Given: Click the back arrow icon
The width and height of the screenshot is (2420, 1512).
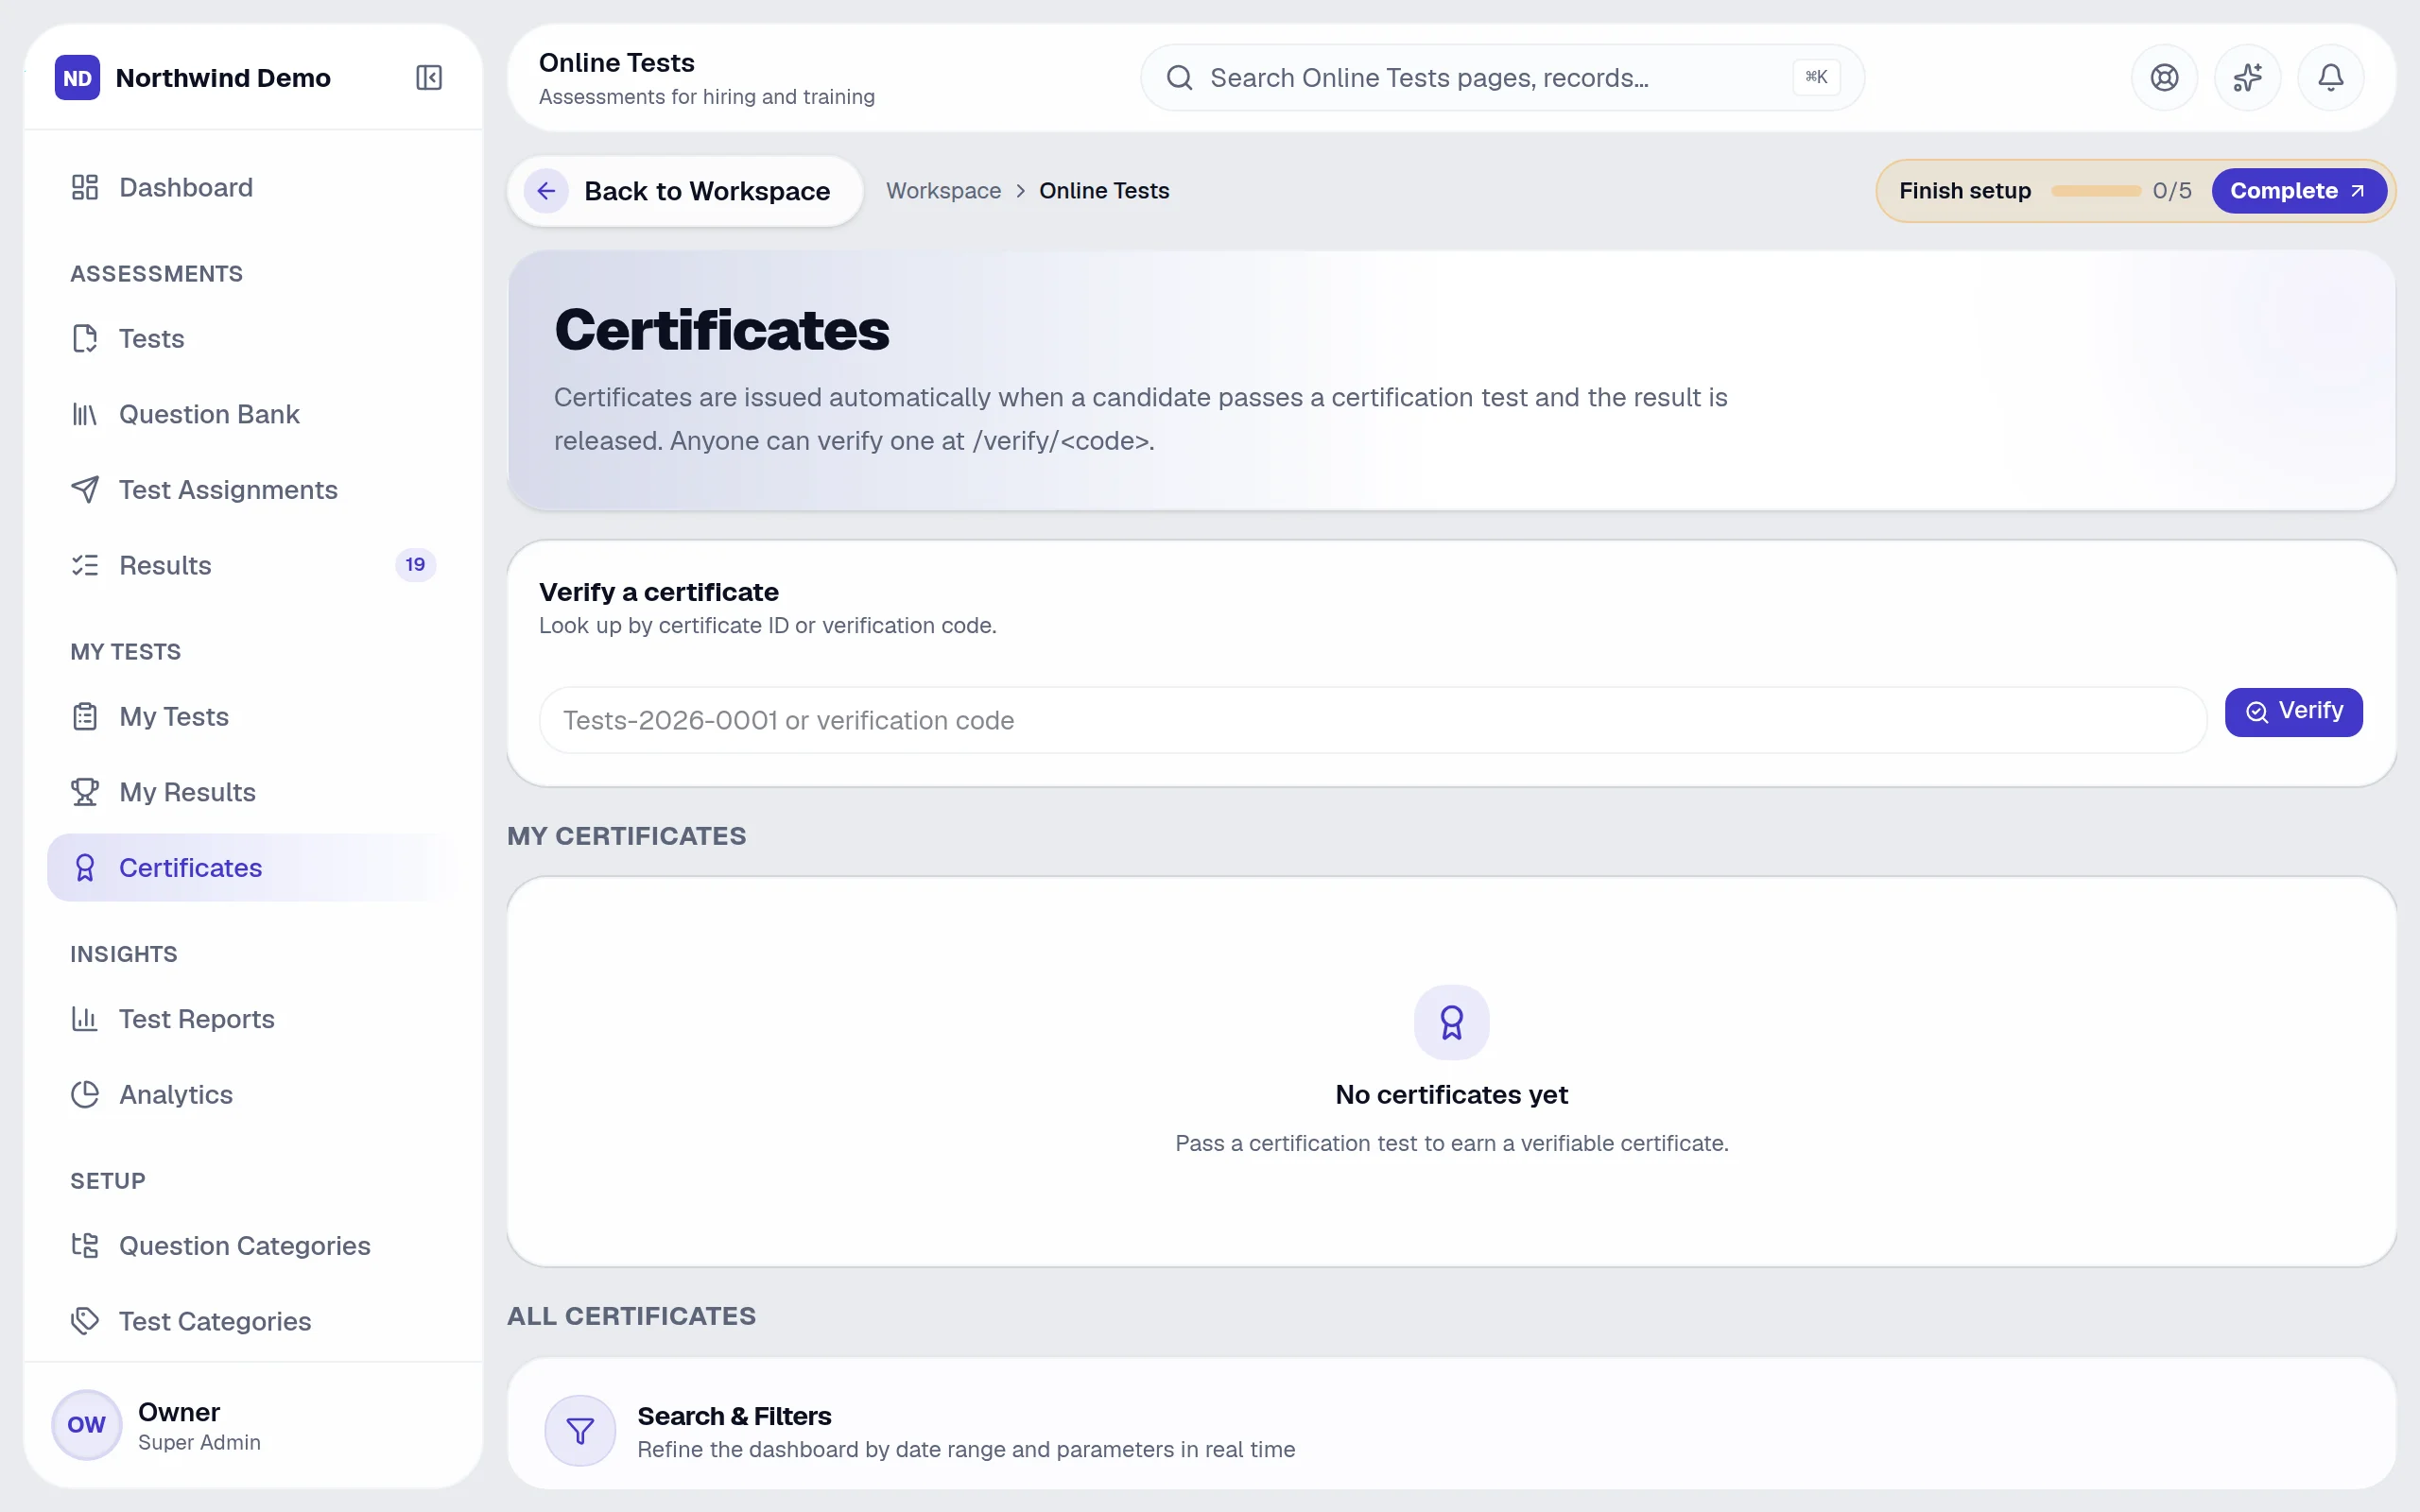Looking at the screenshot, I should tap(546, 191).
